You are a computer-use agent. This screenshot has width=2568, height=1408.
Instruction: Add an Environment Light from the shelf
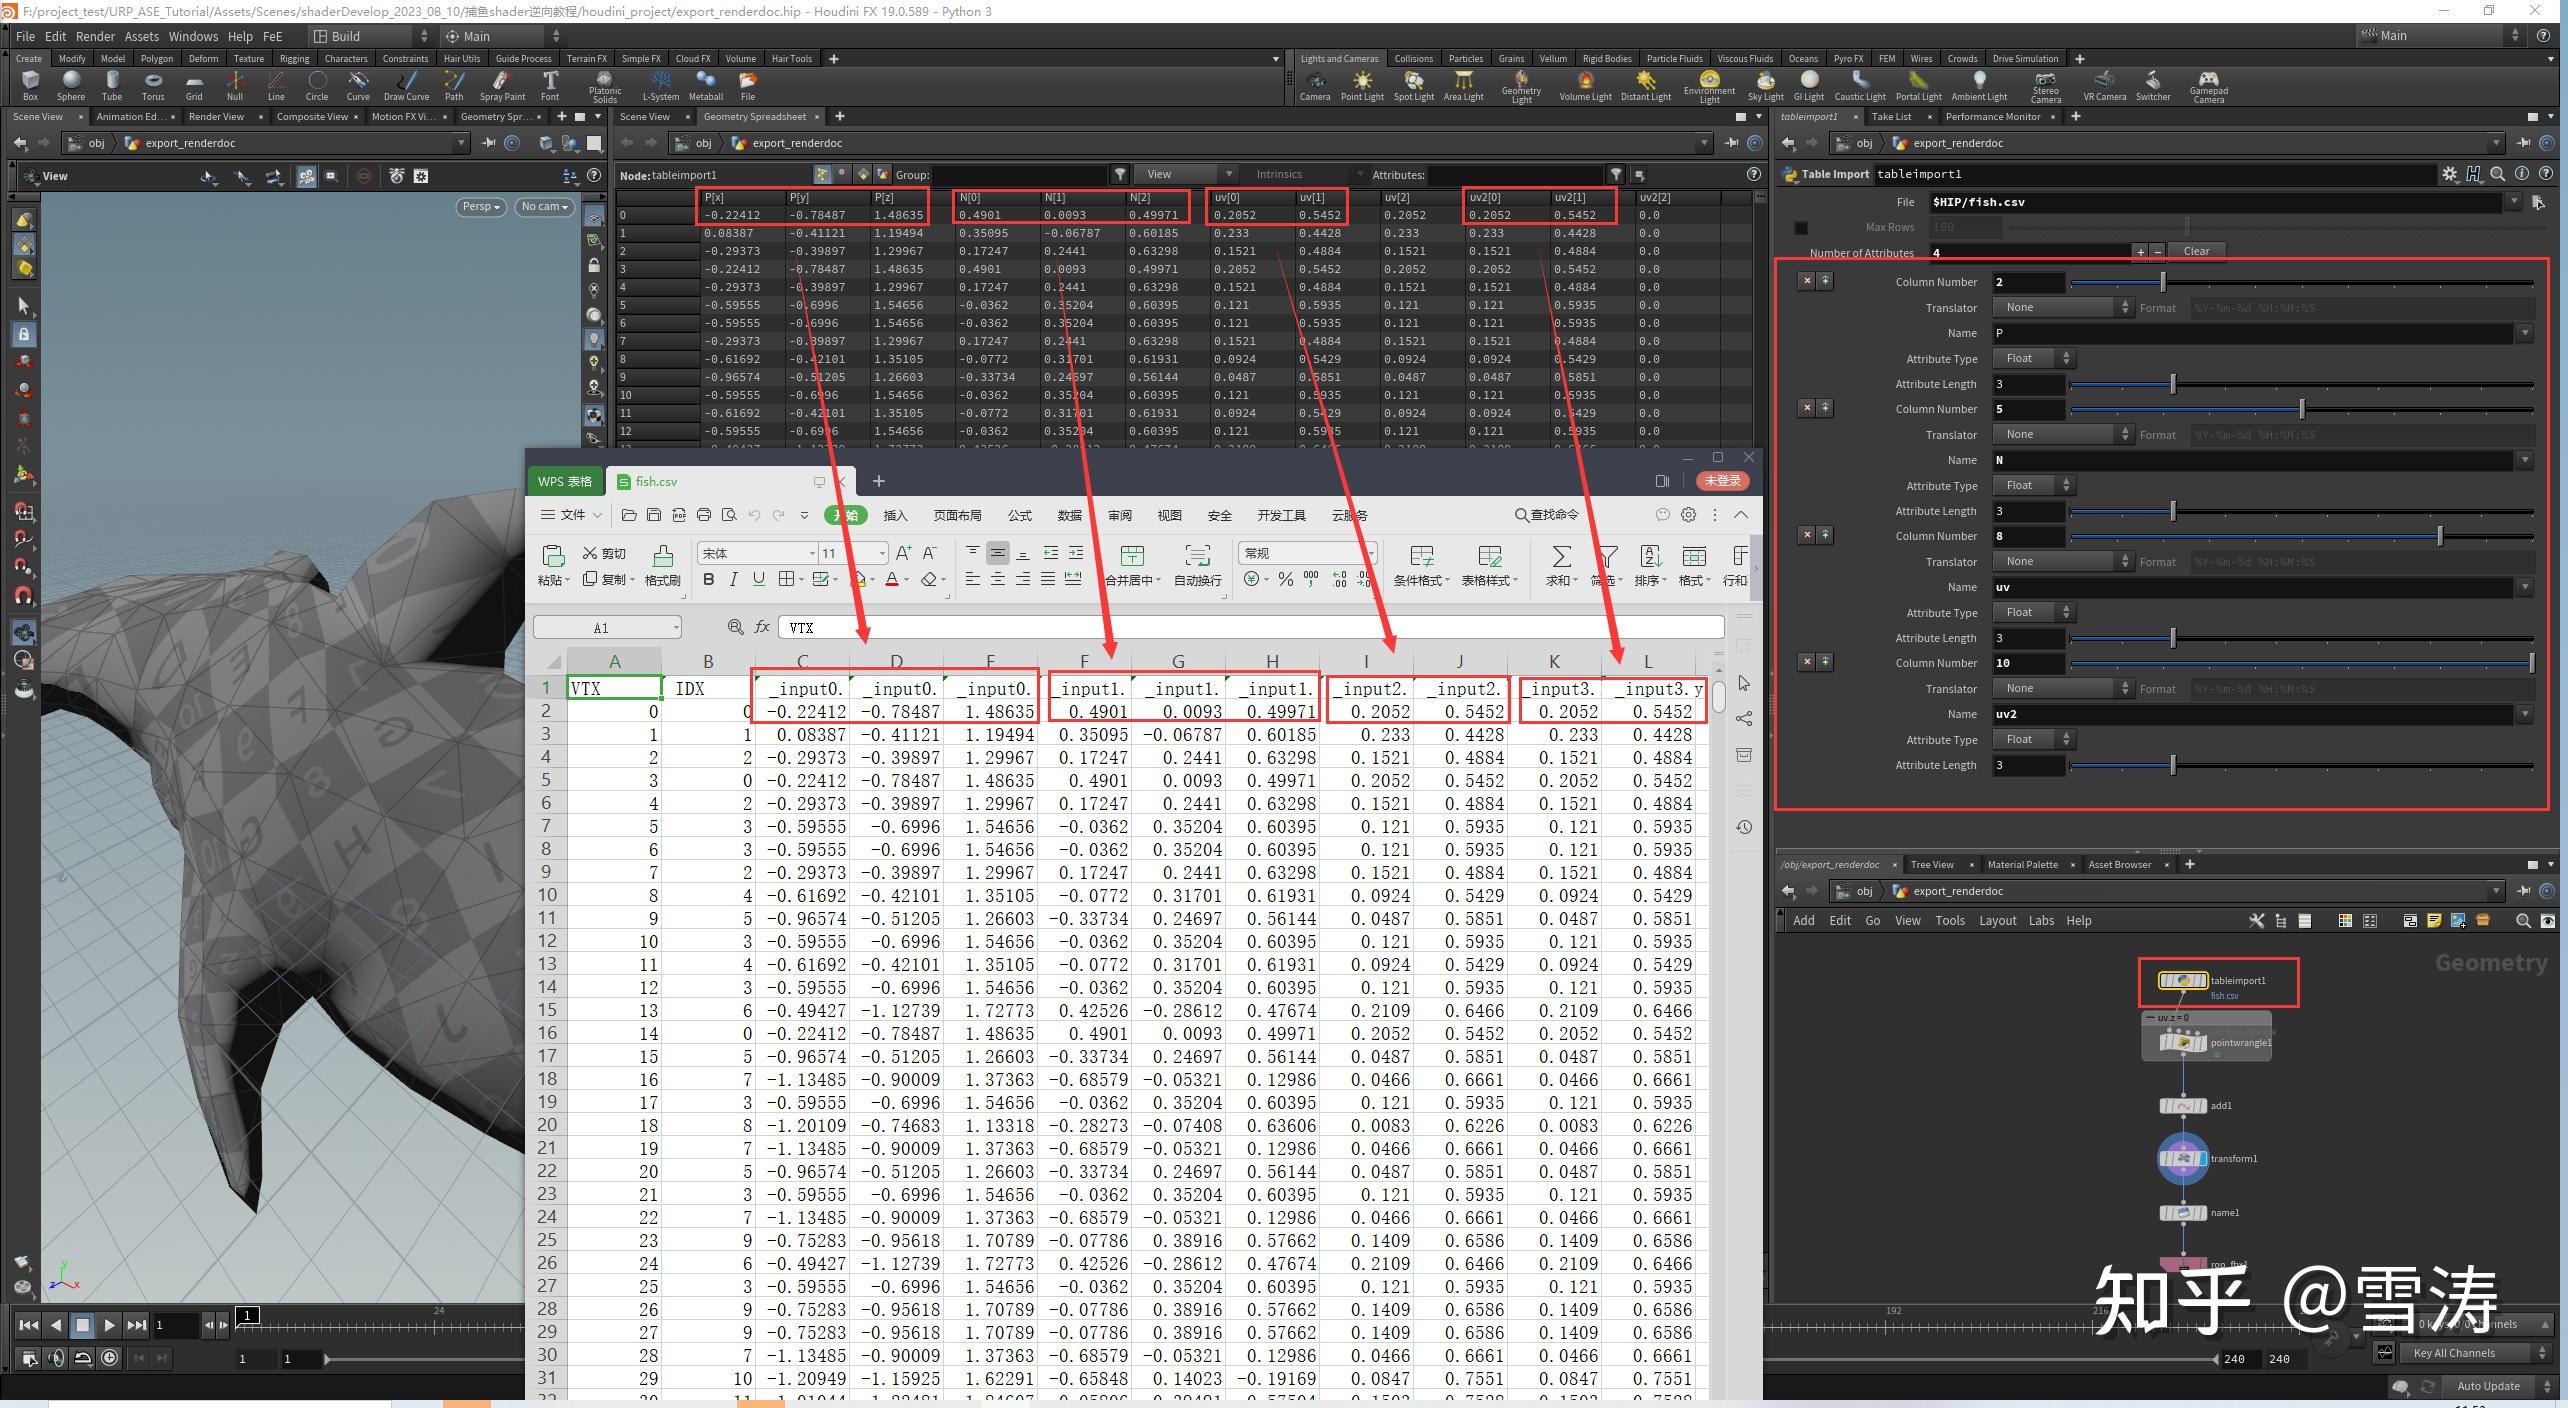click(x=1709, y=86)
